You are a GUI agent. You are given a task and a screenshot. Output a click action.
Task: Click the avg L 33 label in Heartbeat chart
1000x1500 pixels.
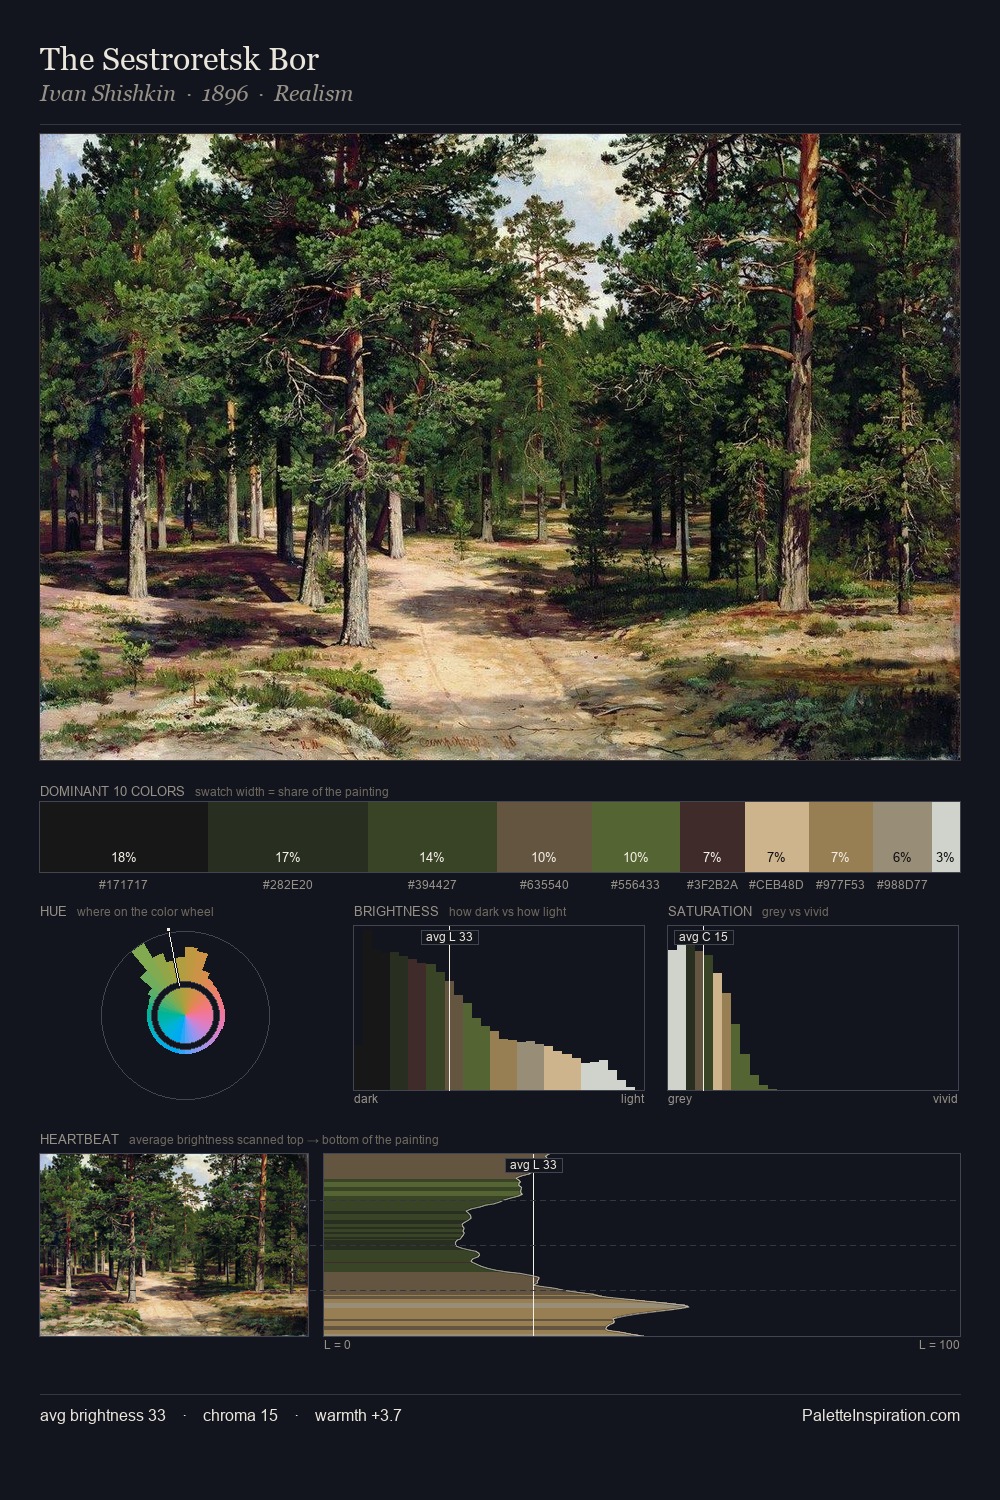pos(533,1165)
